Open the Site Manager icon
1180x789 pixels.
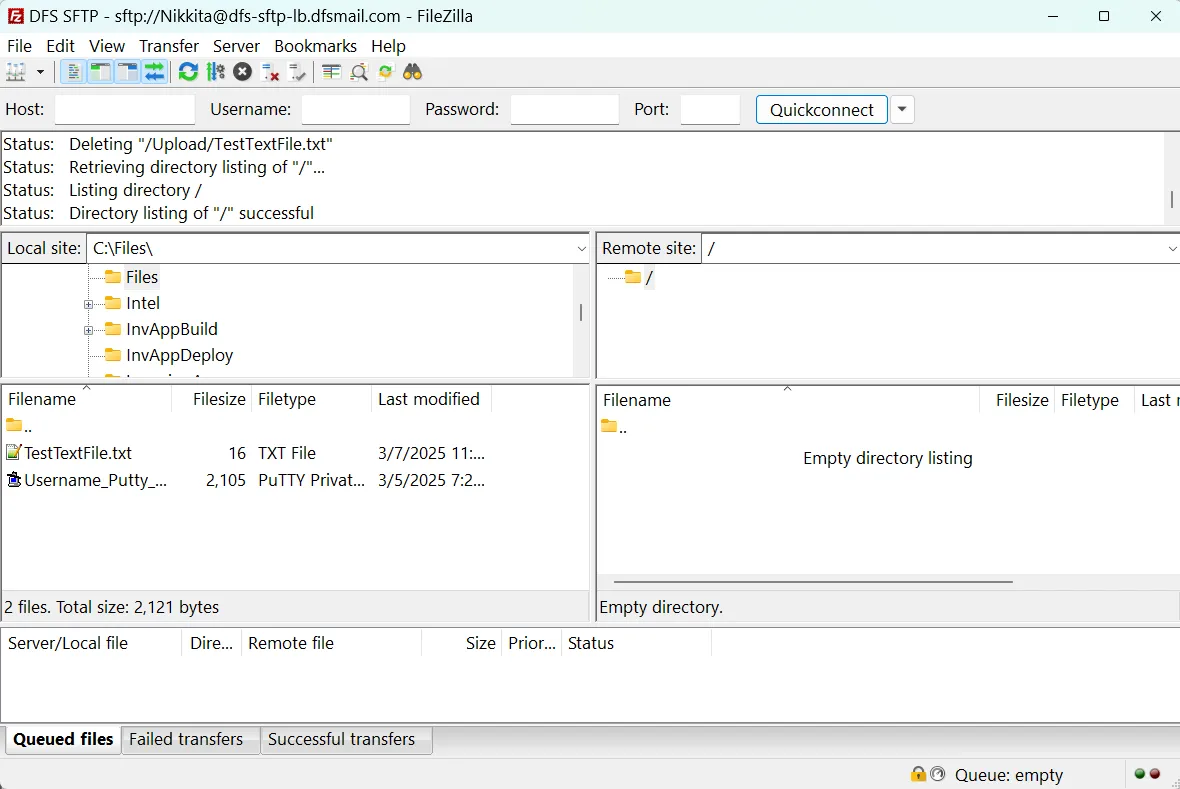16,72
